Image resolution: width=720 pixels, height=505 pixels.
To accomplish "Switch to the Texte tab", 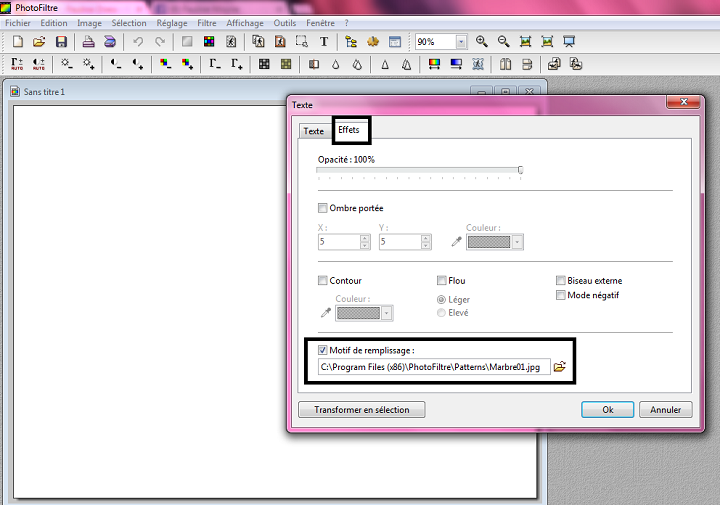I will [313, 131].
